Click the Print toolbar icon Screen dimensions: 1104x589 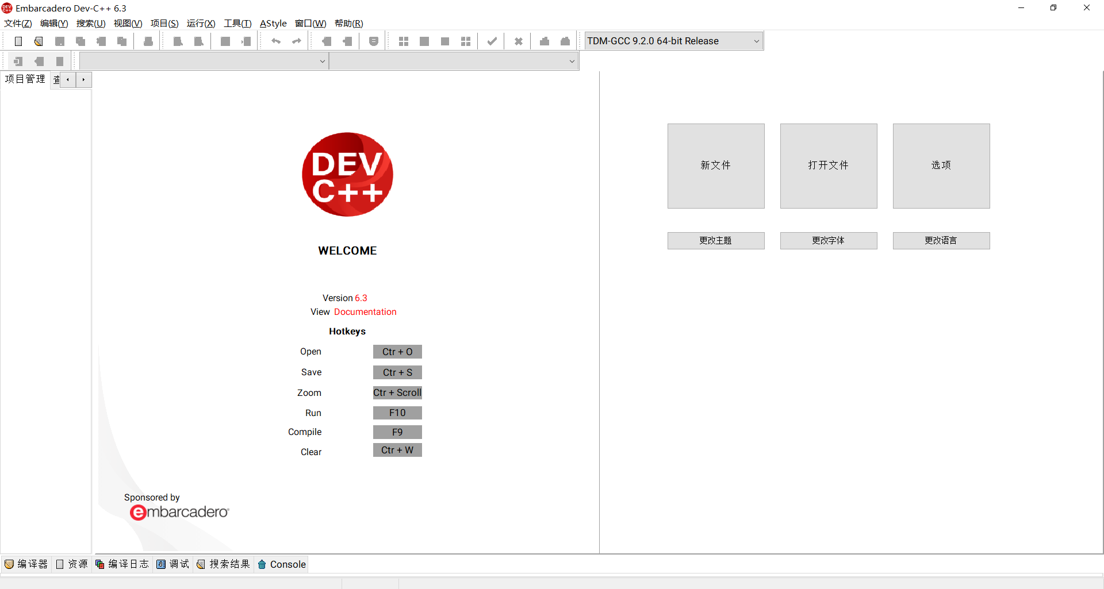pos(148,42)
